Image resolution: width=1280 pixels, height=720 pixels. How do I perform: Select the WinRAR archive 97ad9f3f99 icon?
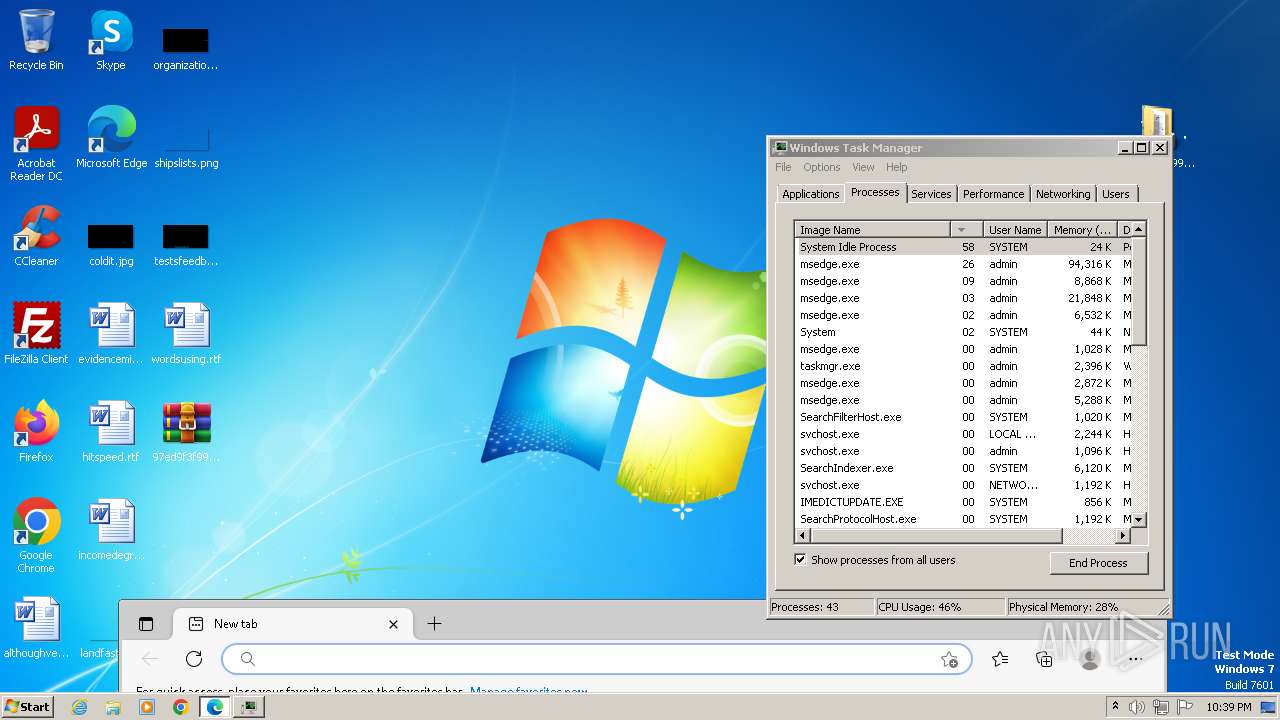click(186, 432)
